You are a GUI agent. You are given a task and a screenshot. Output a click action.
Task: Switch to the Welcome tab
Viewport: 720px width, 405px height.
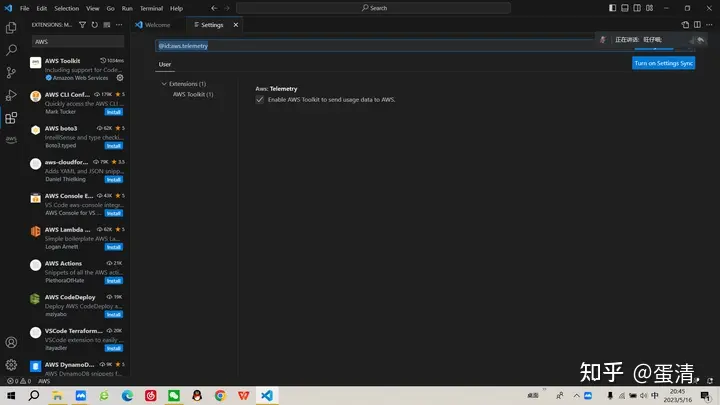pos(158,25)
